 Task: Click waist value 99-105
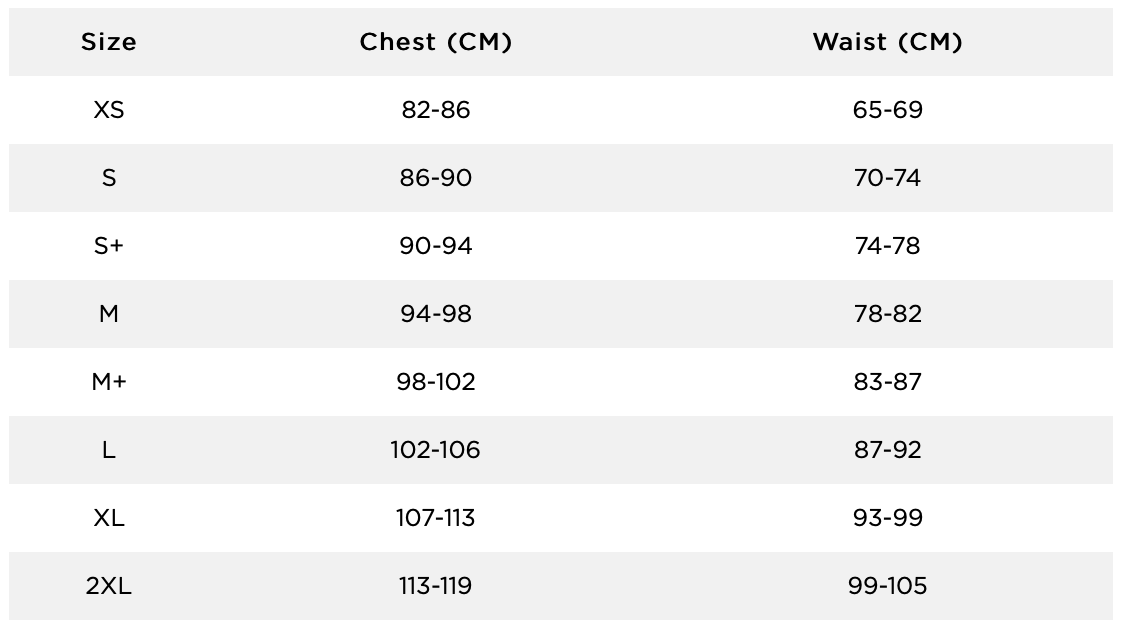(888, 586)
